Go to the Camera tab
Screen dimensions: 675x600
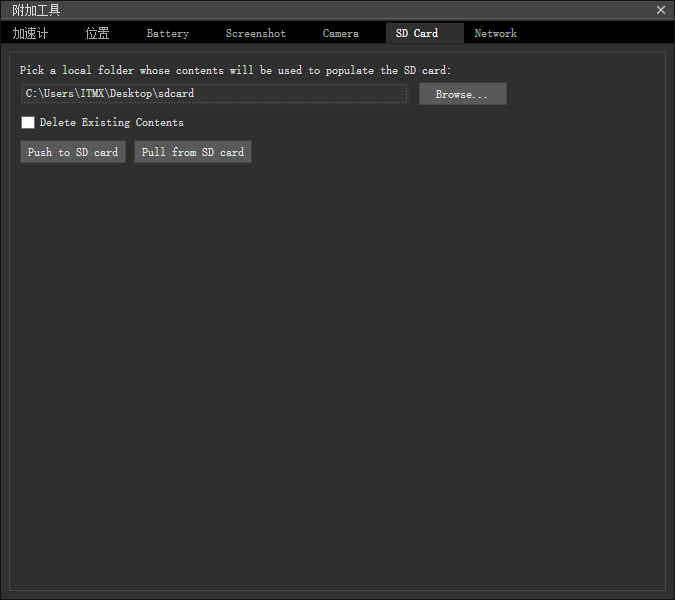point(340,33)
